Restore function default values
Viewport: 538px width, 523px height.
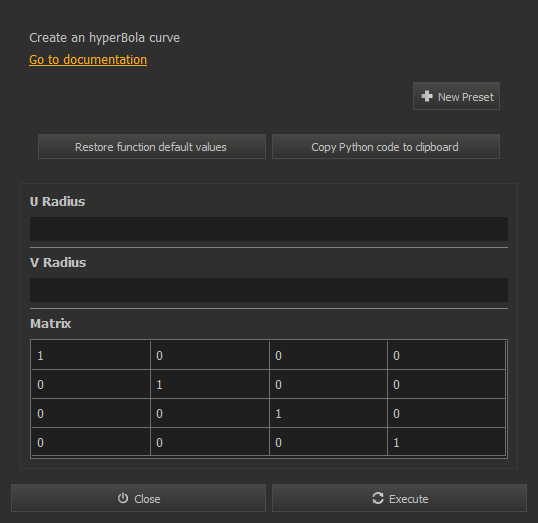click(152, 147)
